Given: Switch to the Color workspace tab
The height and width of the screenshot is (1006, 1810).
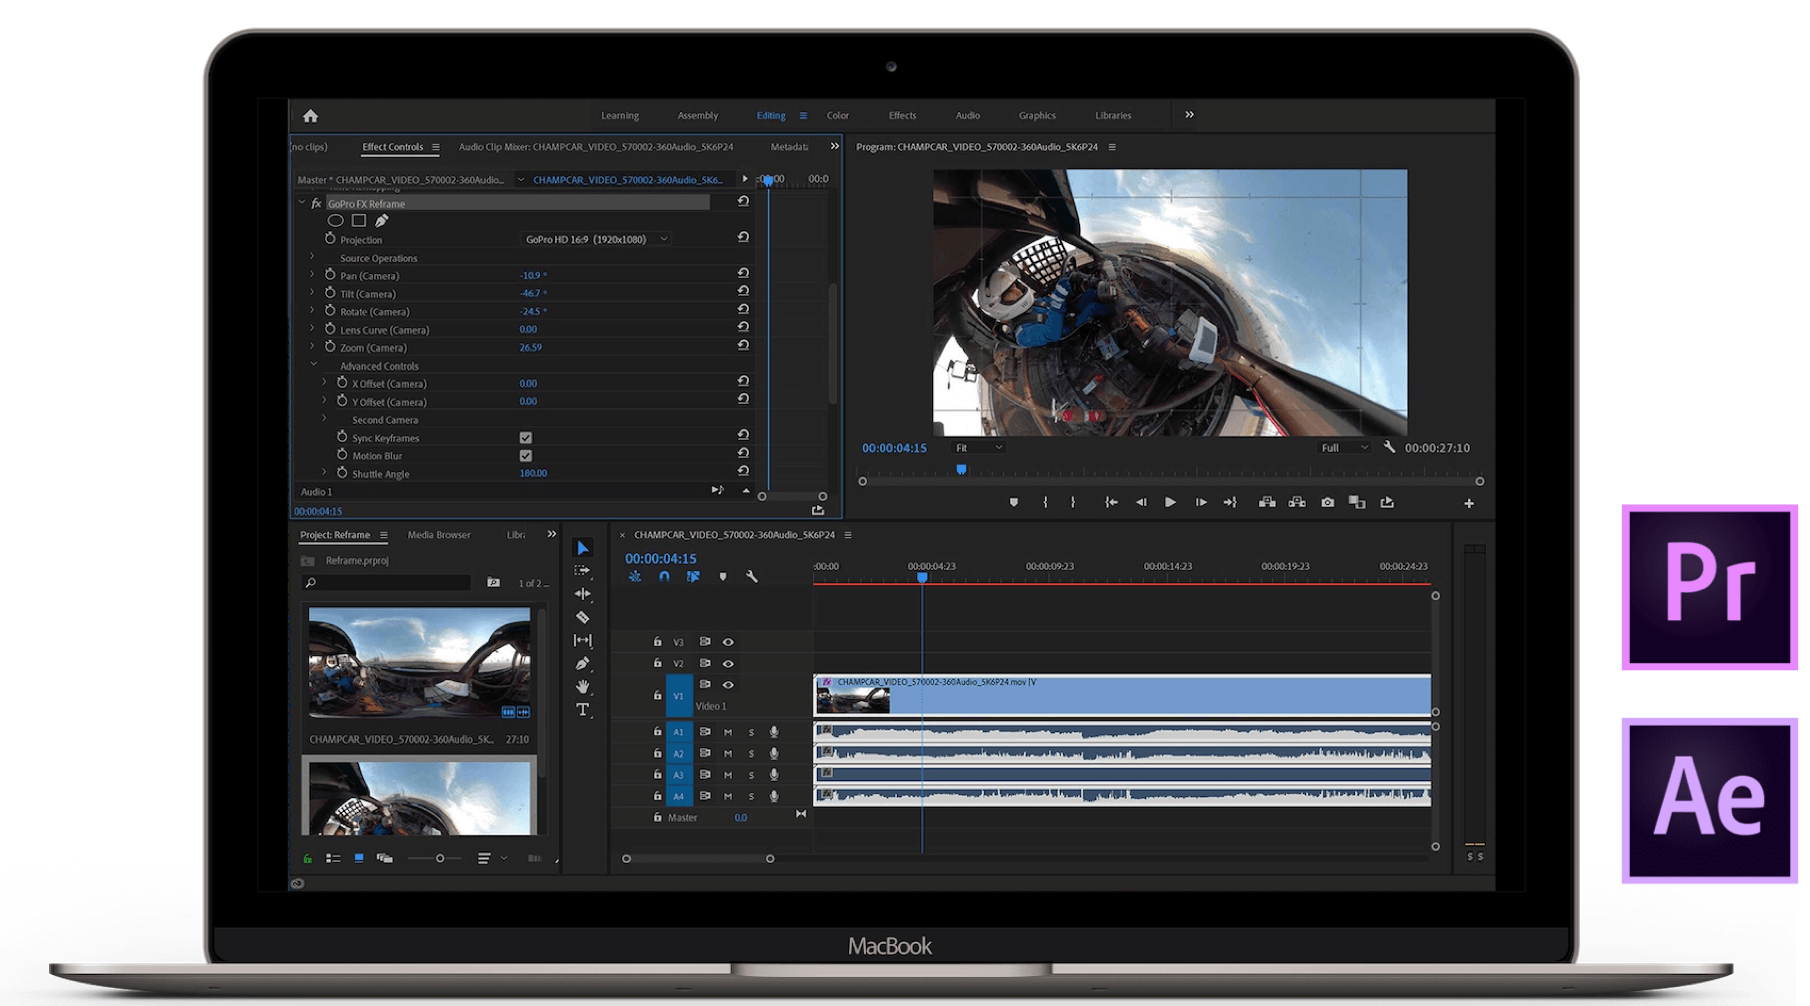Looking at the screenshot, I should (838, 115).
